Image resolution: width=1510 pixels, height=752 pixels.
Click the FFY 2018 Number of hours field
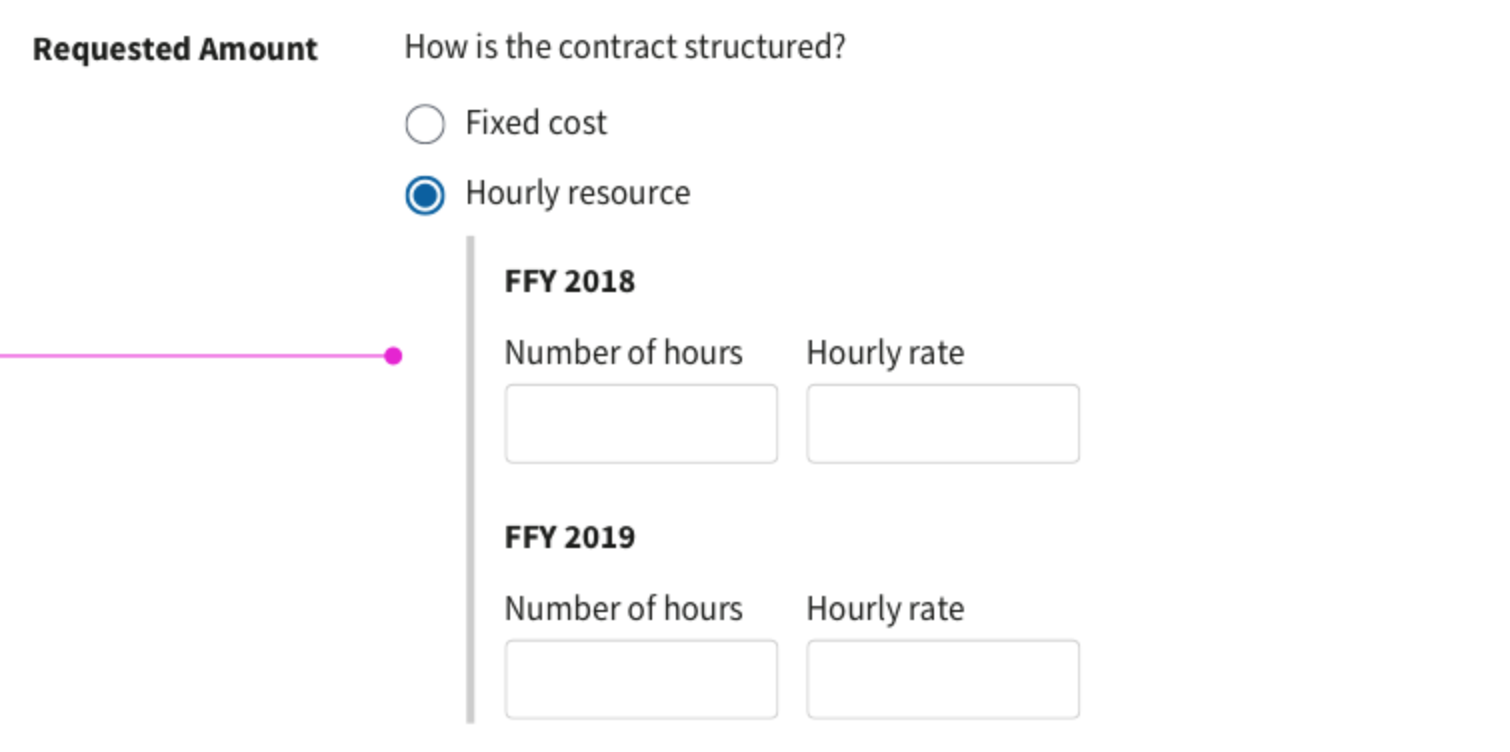640,423
